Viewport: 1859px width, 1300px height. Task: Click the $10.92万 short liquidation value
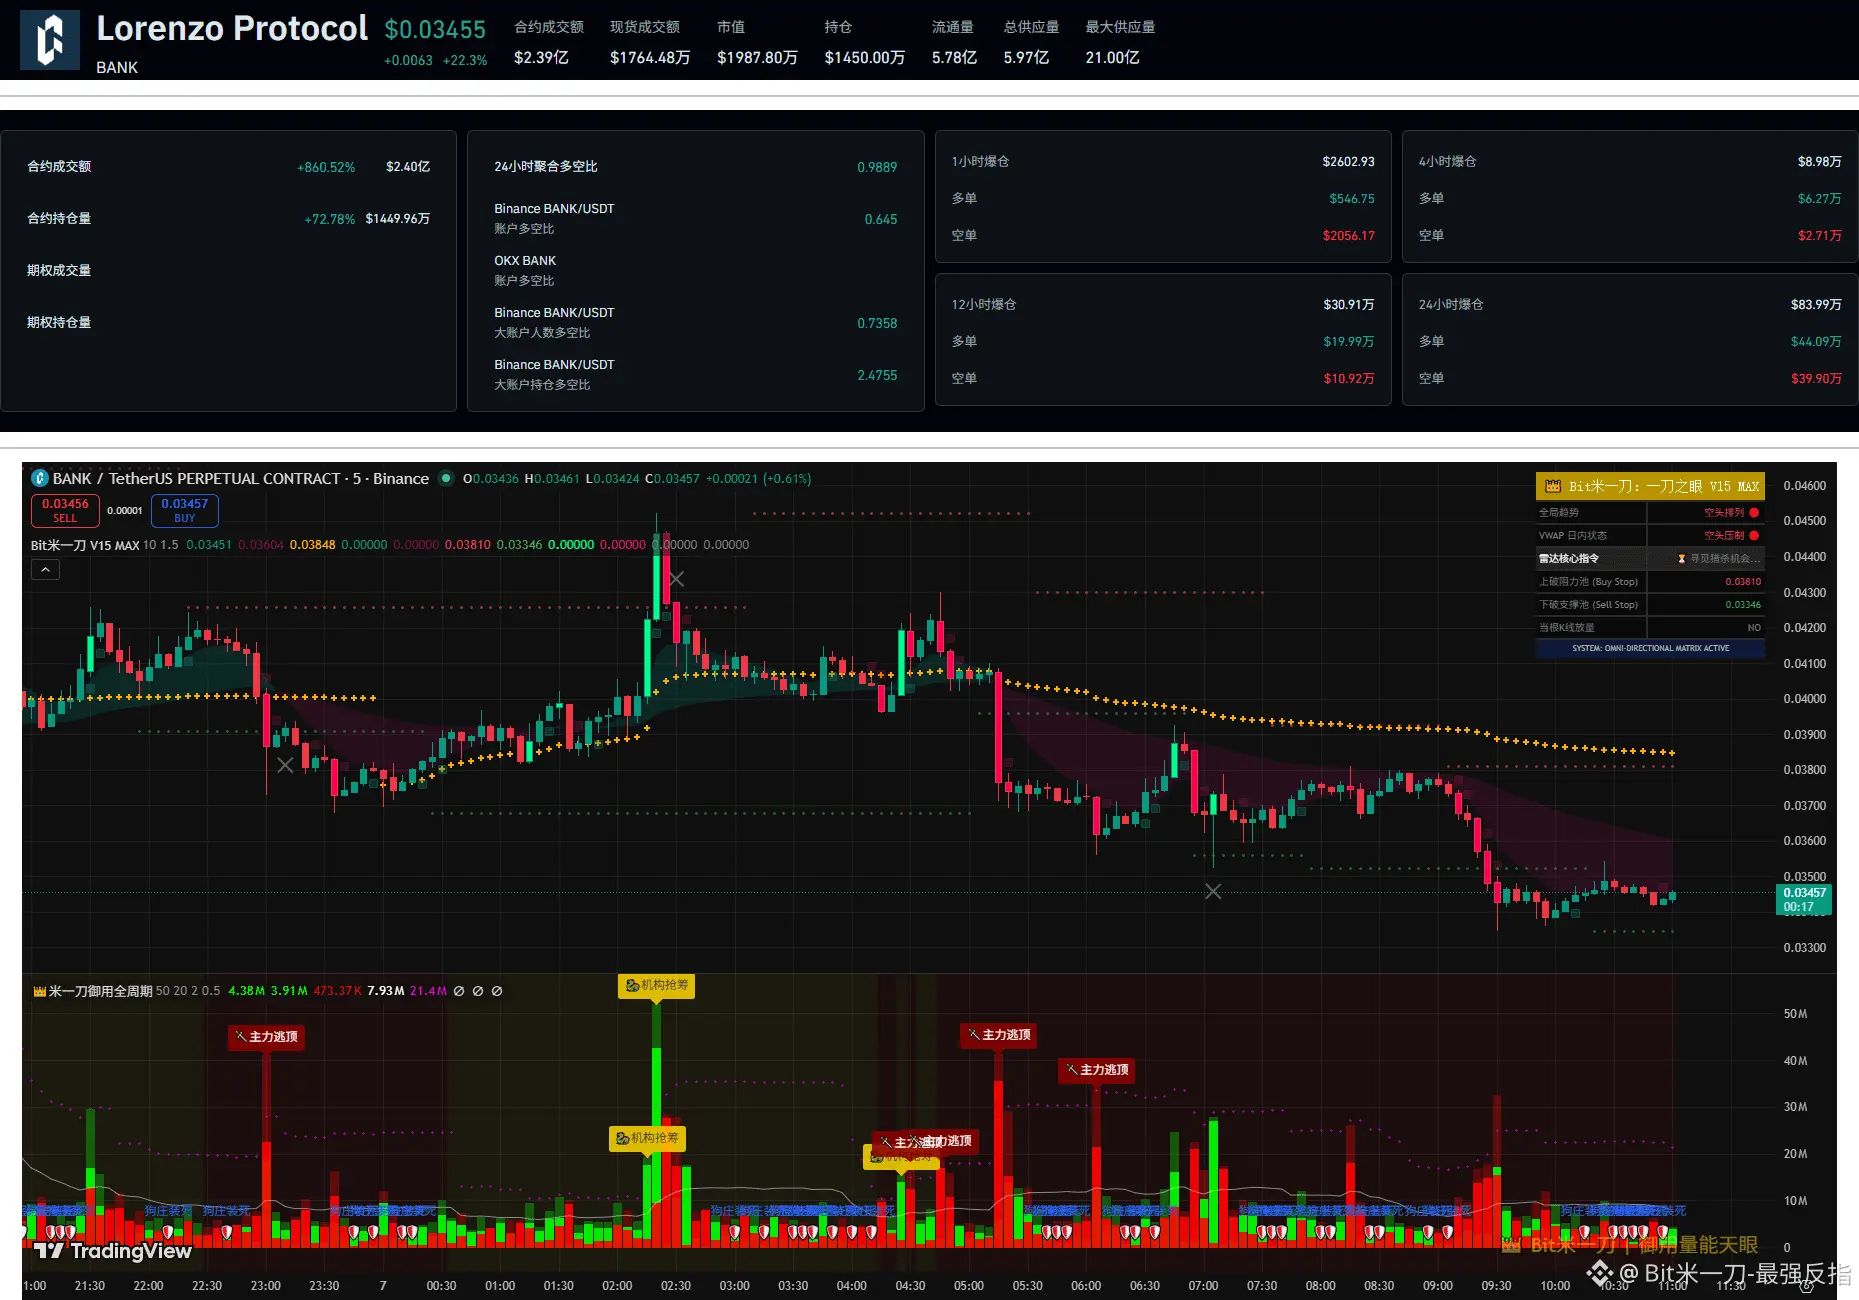pos(1348,379)
